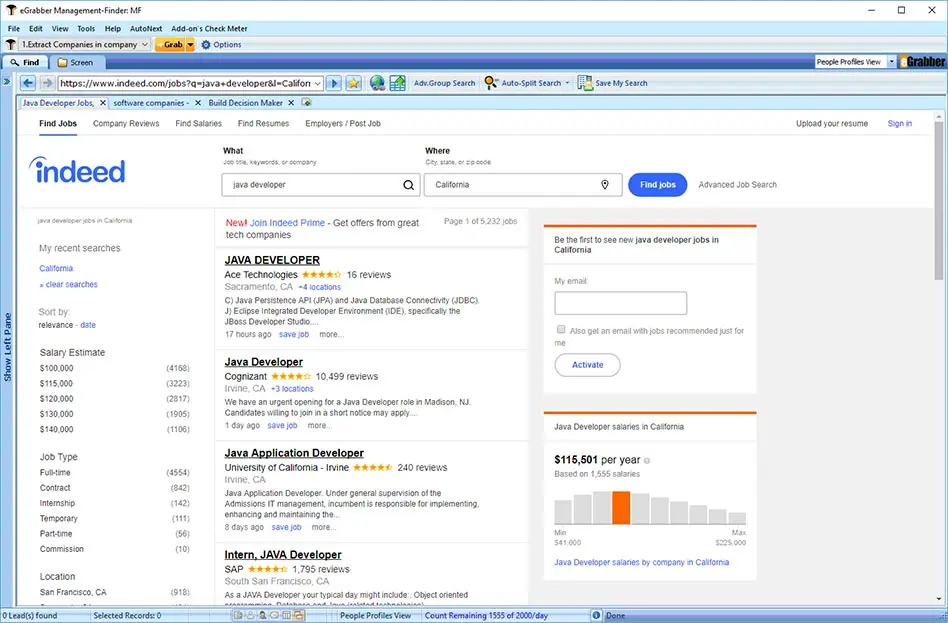The height and width of the screenshot is (623, 948).
Task: Click the magnifier in the What search field
Action: coord(409,185)
